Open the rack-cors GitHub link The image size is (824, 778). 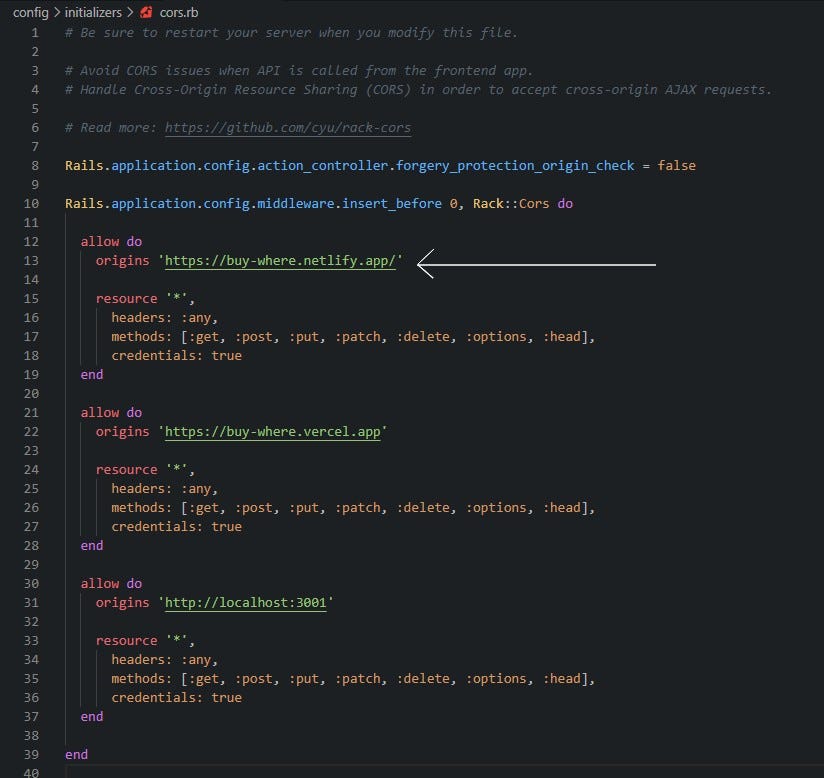click(293, 127)
